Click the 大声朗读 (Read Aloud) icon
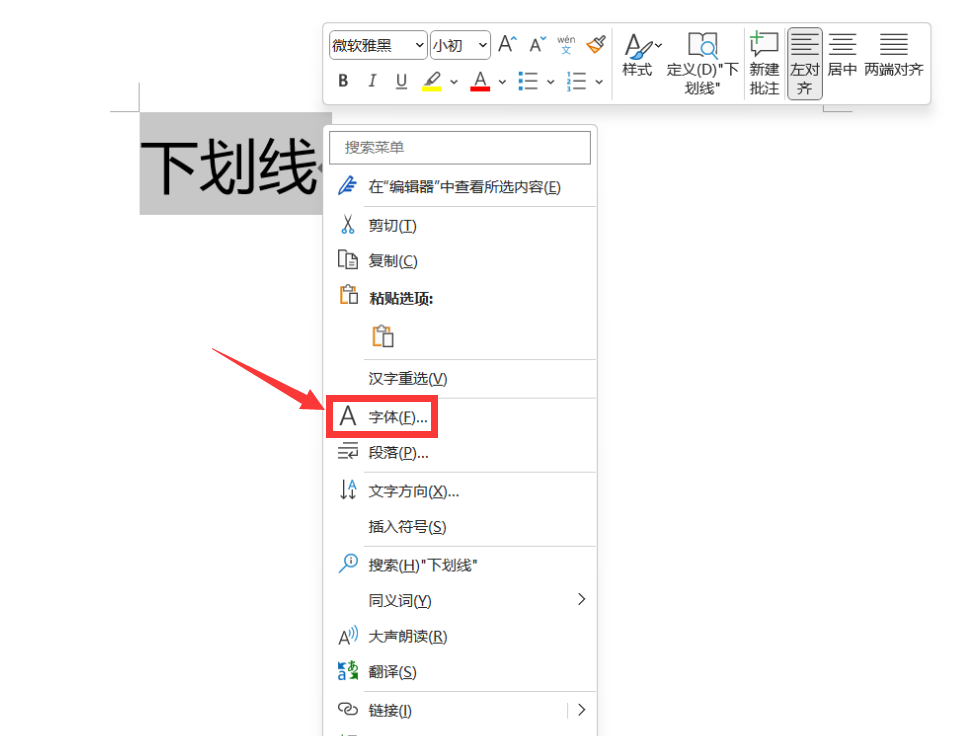 (x=401, y=636)
